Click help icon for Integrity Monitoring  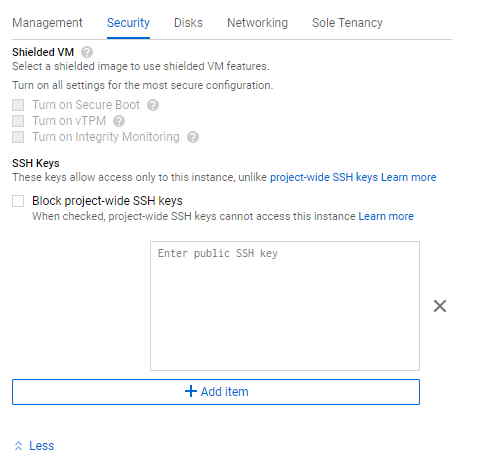(x=193, y=137)
